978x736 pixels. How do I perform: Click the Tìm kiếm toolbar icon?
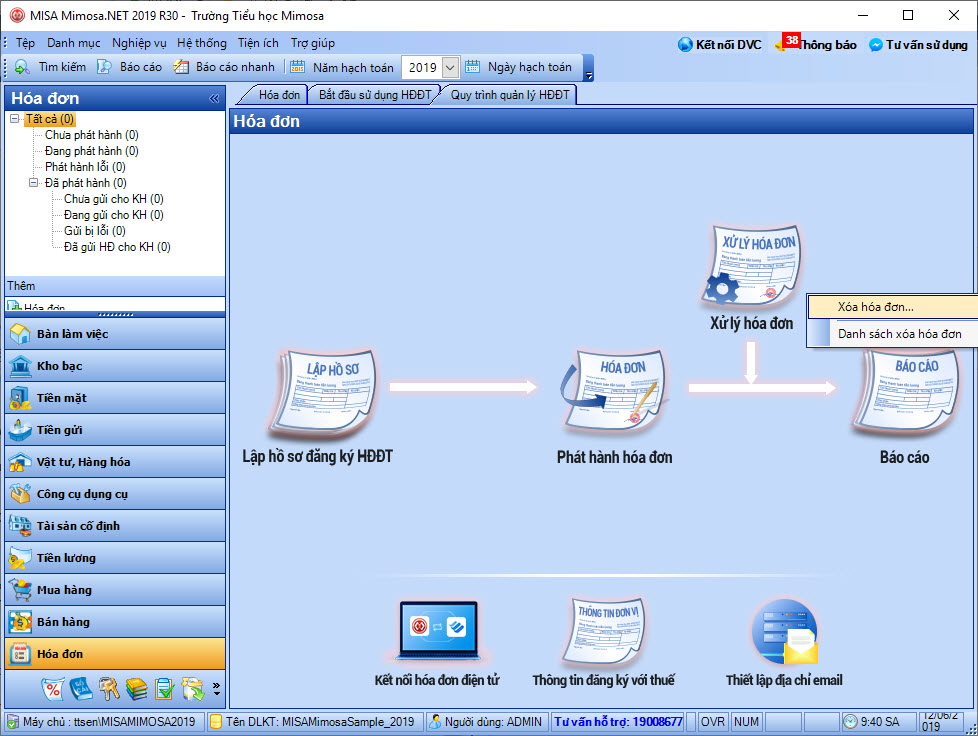[22, 67]
